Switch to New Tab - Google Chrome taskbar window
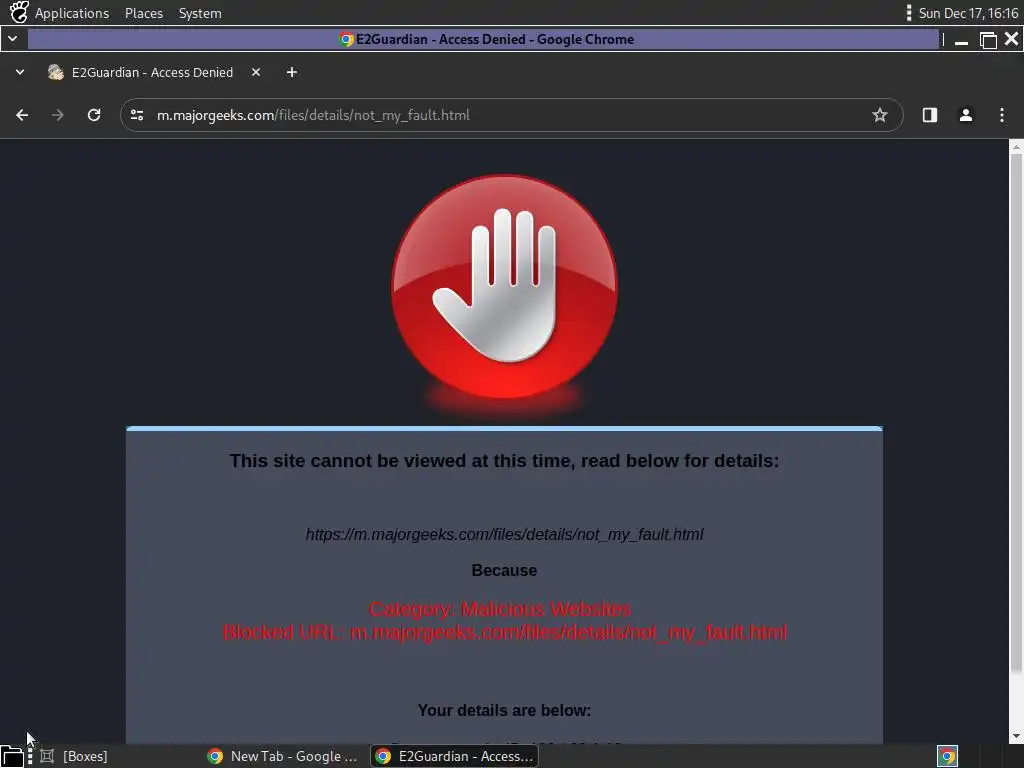 (282, 756)
